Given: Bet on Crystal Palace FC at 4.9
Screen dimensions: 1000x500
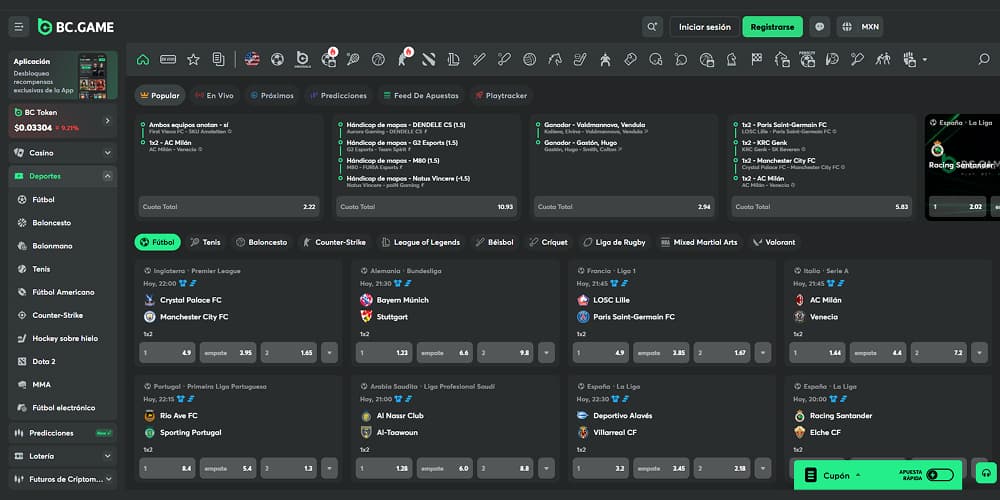Looking at the screenshot, I should pyautogui.click(x=168, y=353).
